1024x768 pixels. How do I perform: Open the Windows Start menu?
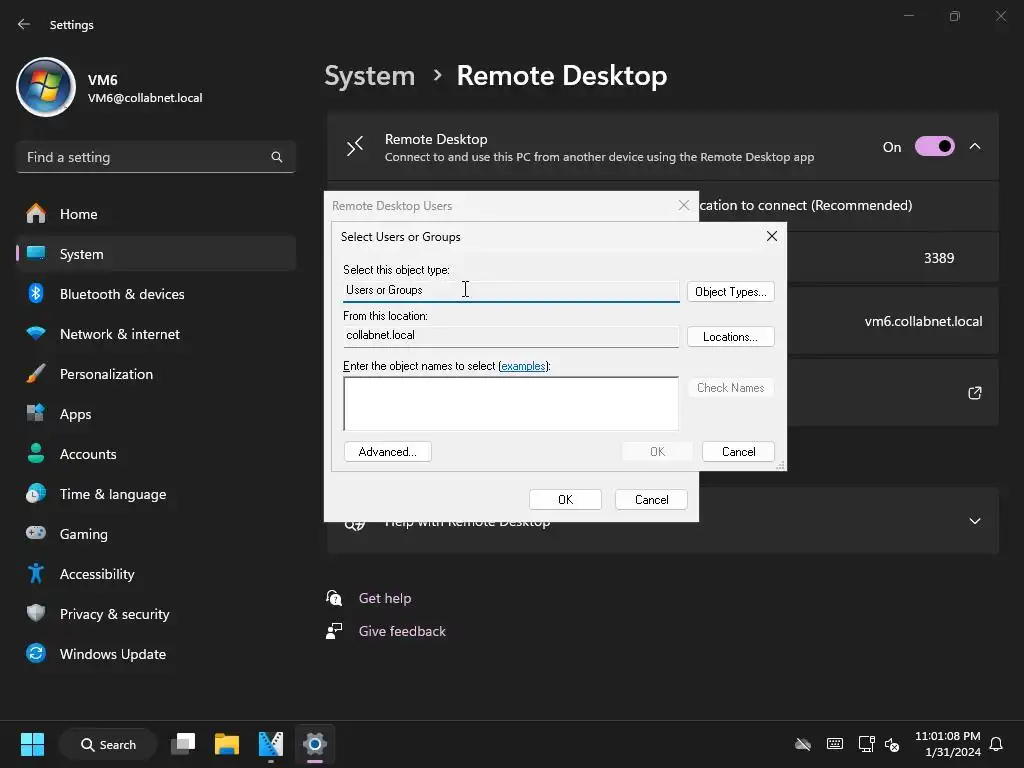[32, 744]
